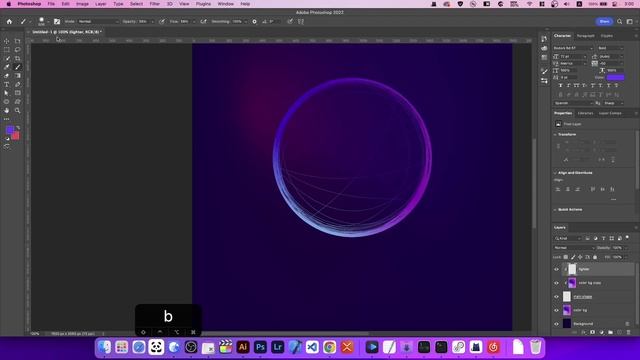640x360 pixels.
Task: Switch to the Layer Comps tab
Action: point(610,113)
